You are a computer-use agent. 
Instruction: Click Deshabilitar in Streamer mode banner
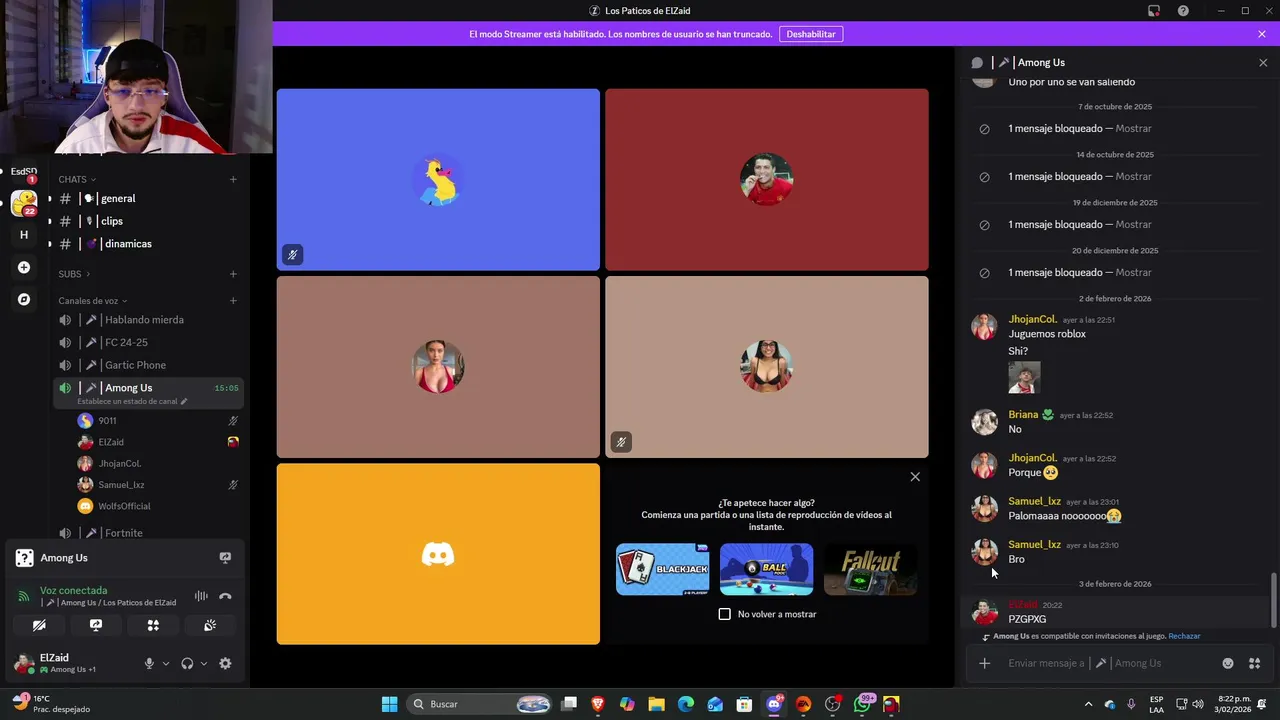[x=811, y=34]
